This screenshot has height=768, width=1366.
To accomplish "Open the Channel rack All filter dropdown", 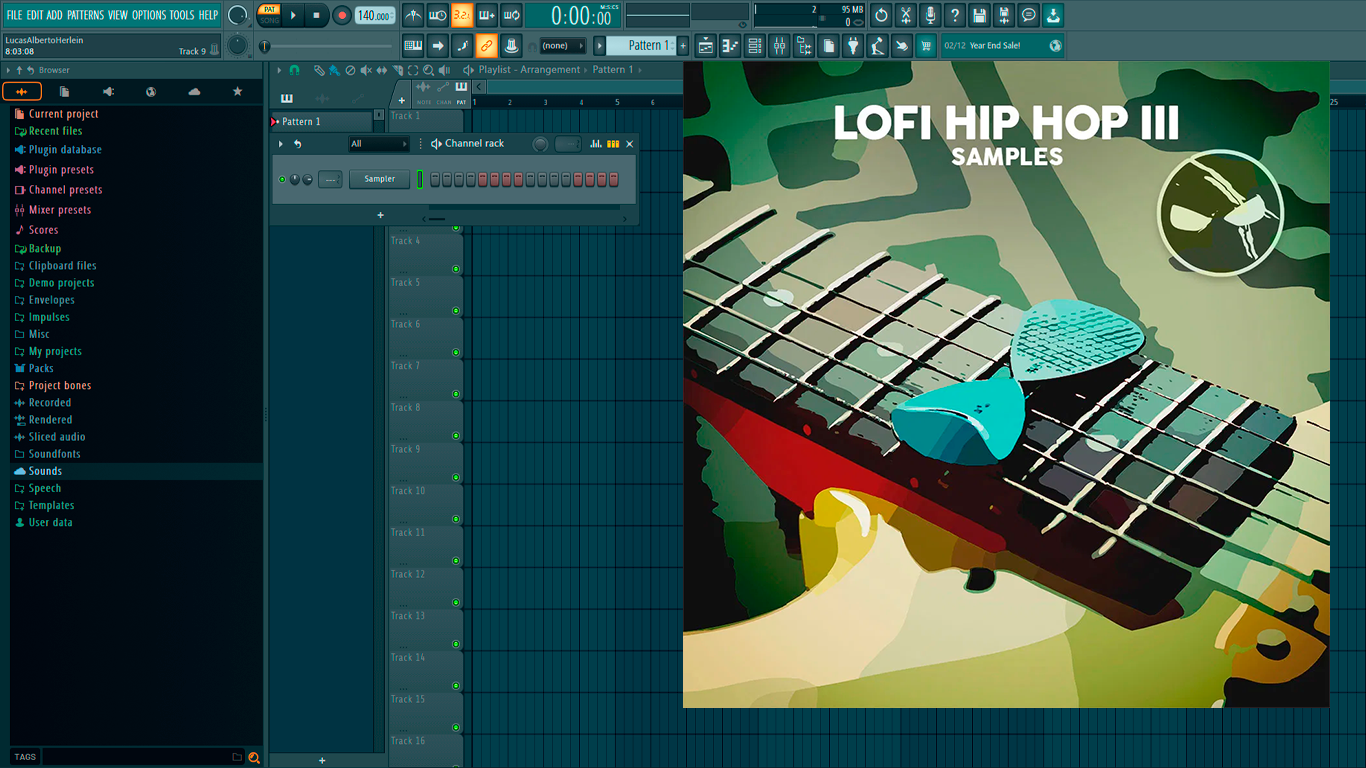I will [x=379, y=144].
